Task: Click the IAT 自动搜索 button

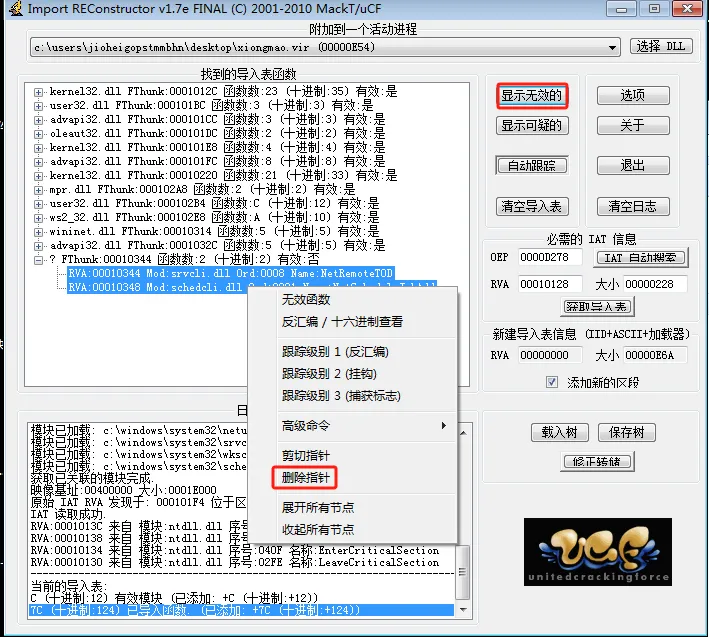Action: click(641, 257)
